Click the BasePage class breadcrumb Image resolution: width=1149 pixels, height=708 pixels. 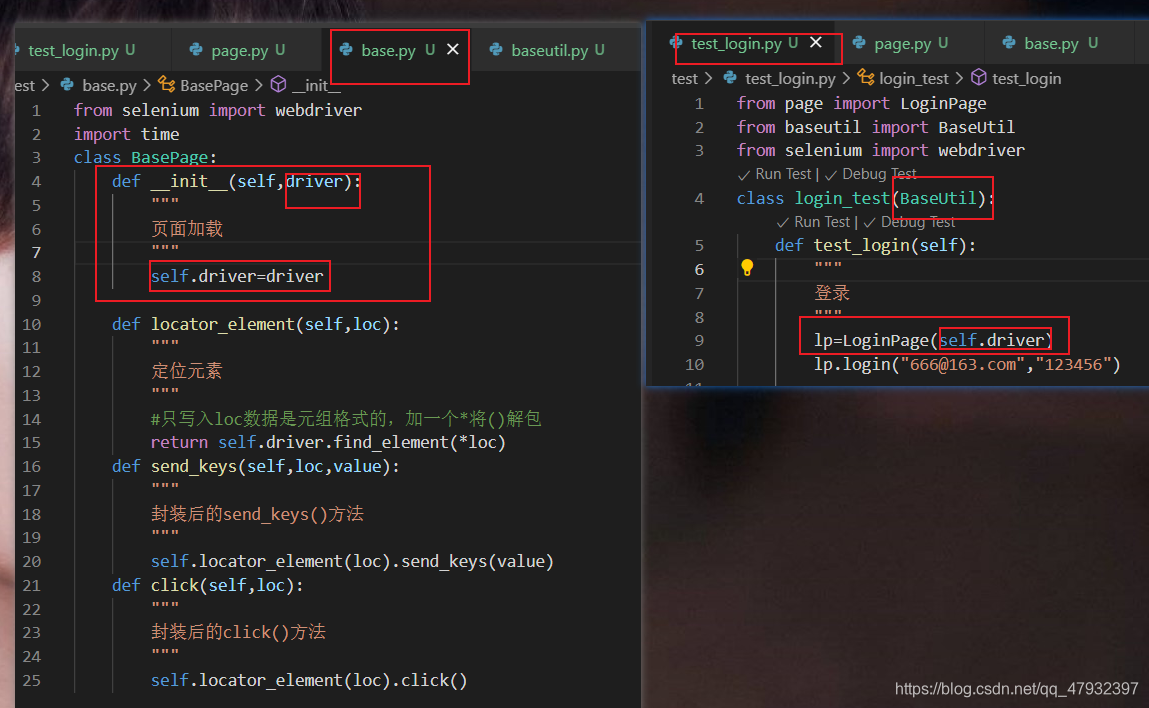(214, 86)
